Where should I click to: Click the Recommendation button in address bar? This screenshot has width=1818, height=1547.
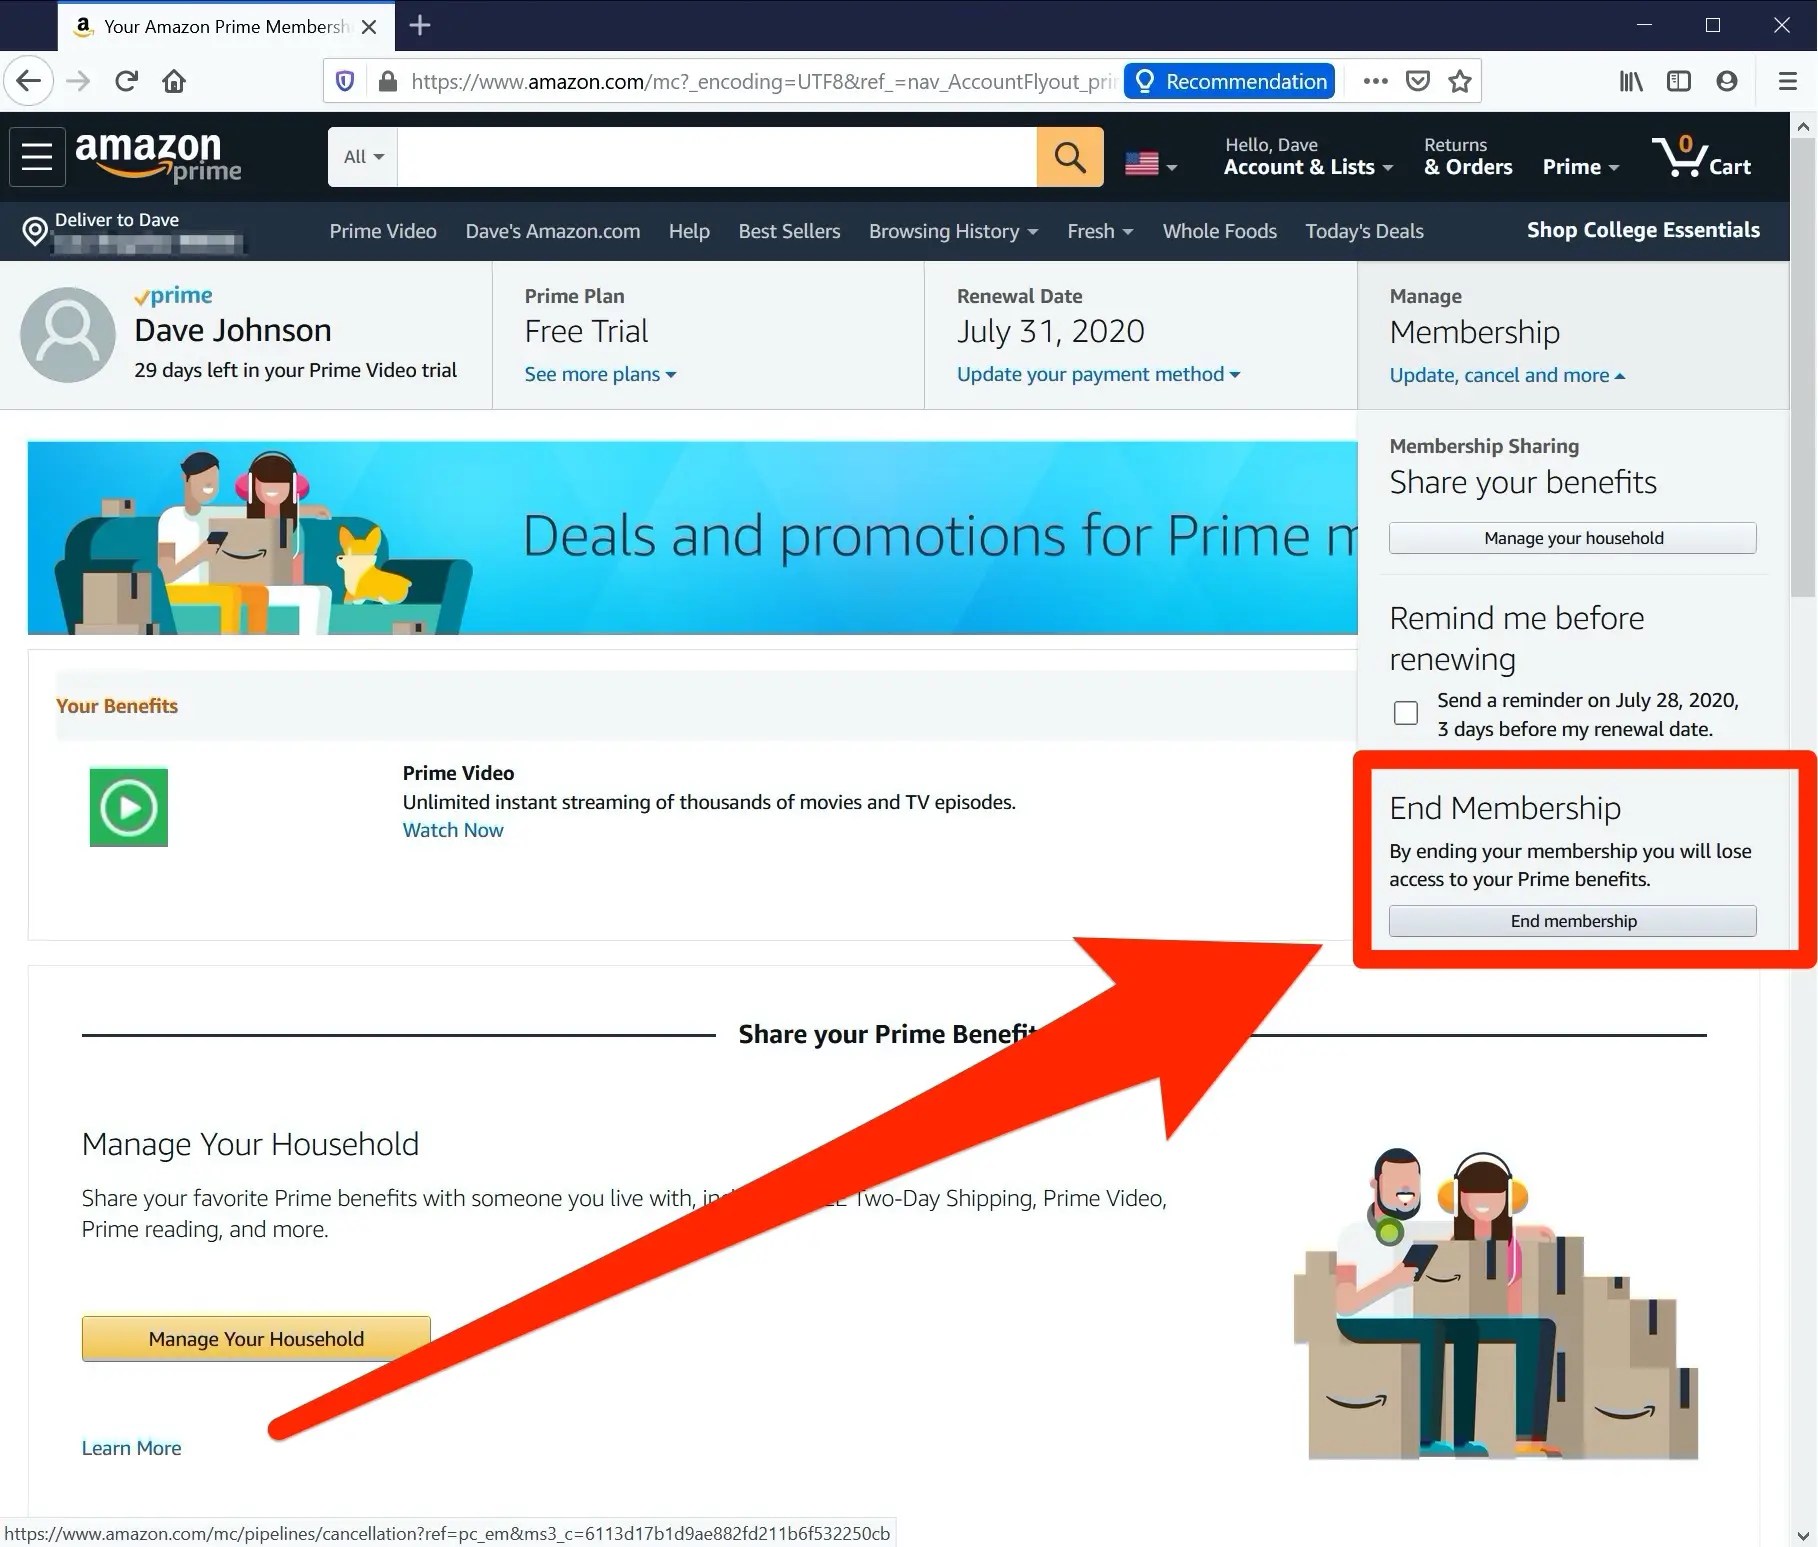pos(1230,81)
